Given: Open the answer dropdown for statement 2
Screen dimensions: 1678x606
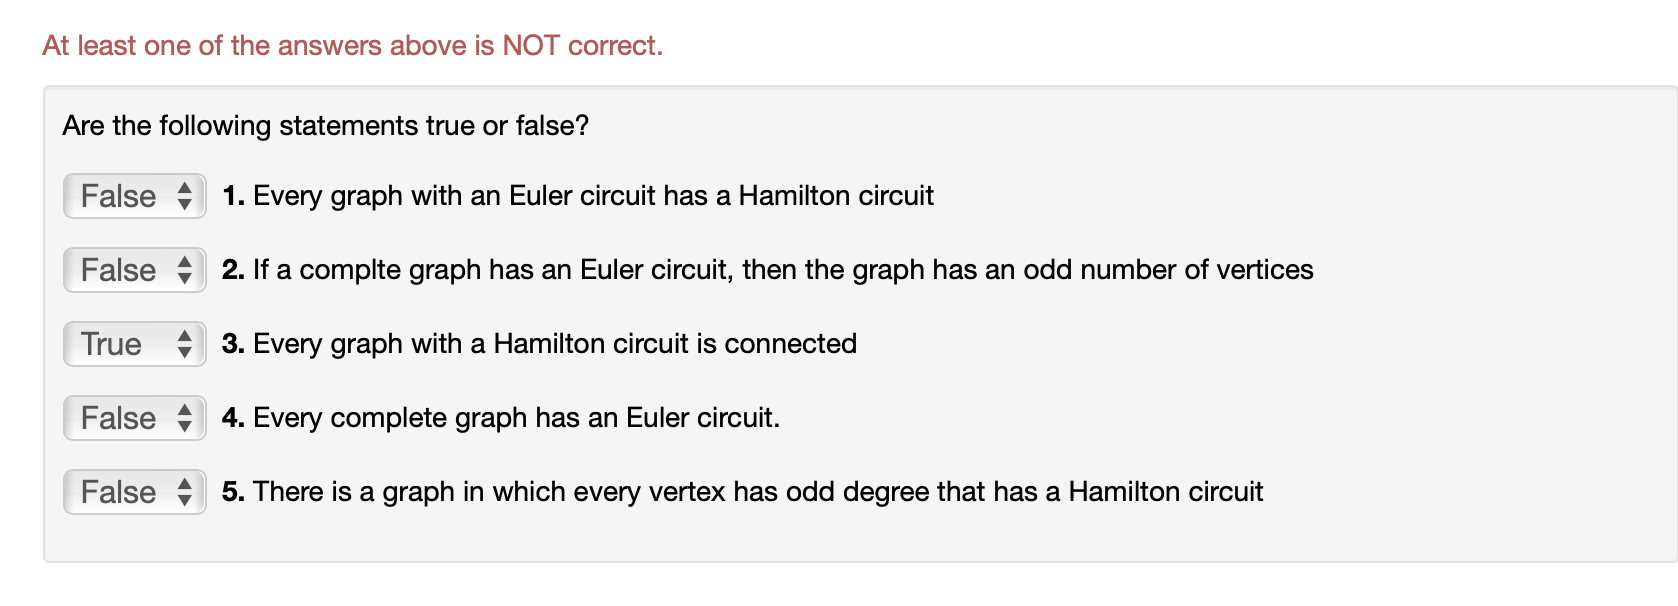Looking at the screenshot, I should pos(133,270).
